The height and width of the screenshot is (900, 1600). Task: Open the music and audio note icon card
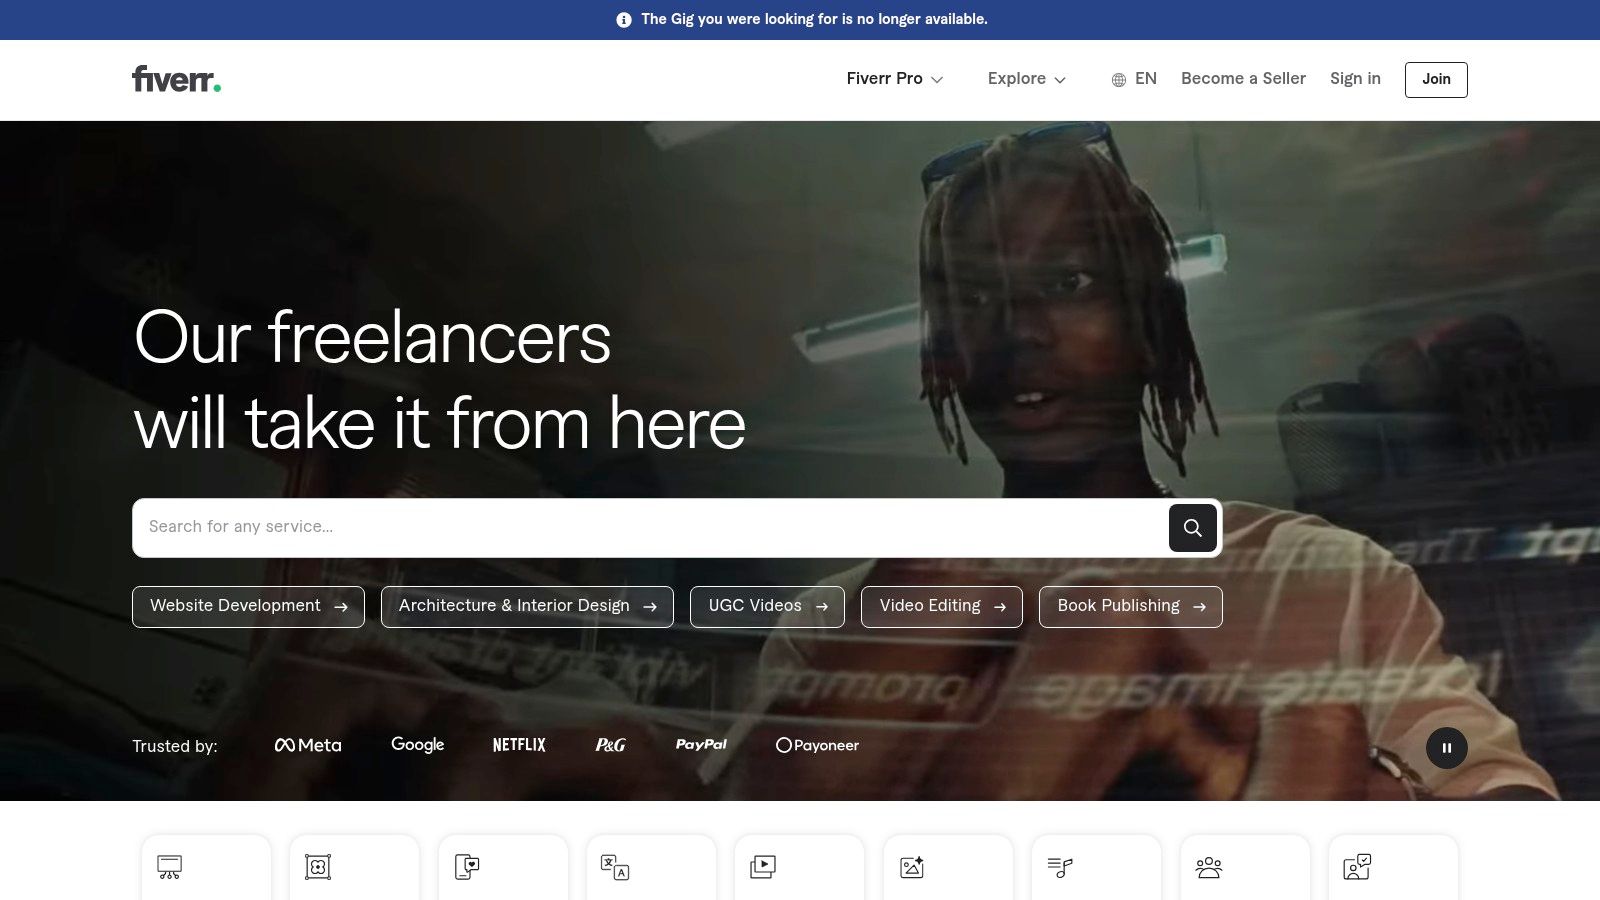click(1096, 867)
